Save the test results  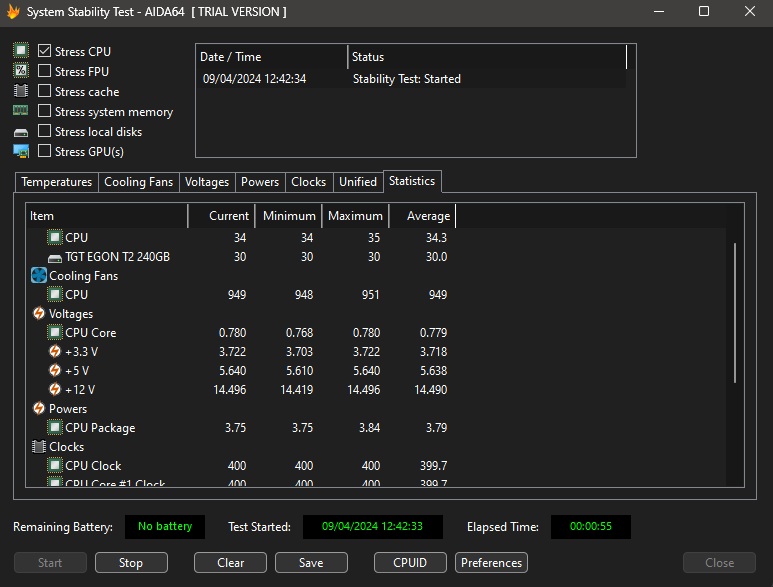pos(311,562)
